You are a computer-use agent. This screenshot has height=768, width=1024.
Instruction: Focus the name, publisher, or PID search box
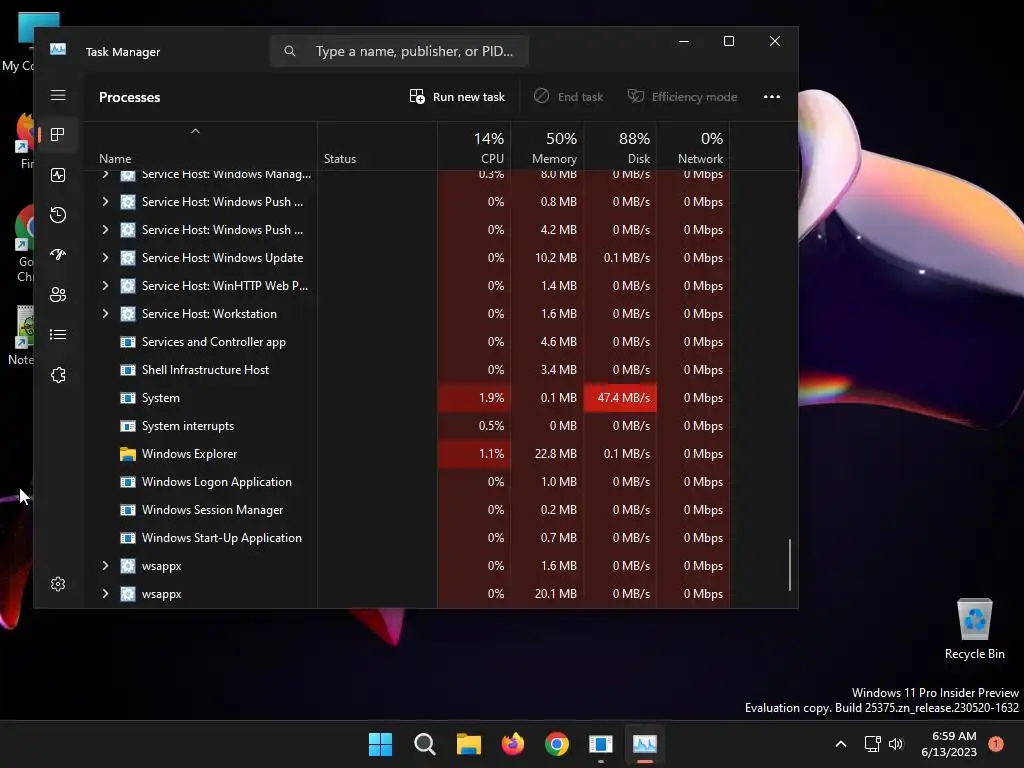[x=399, y=51]
